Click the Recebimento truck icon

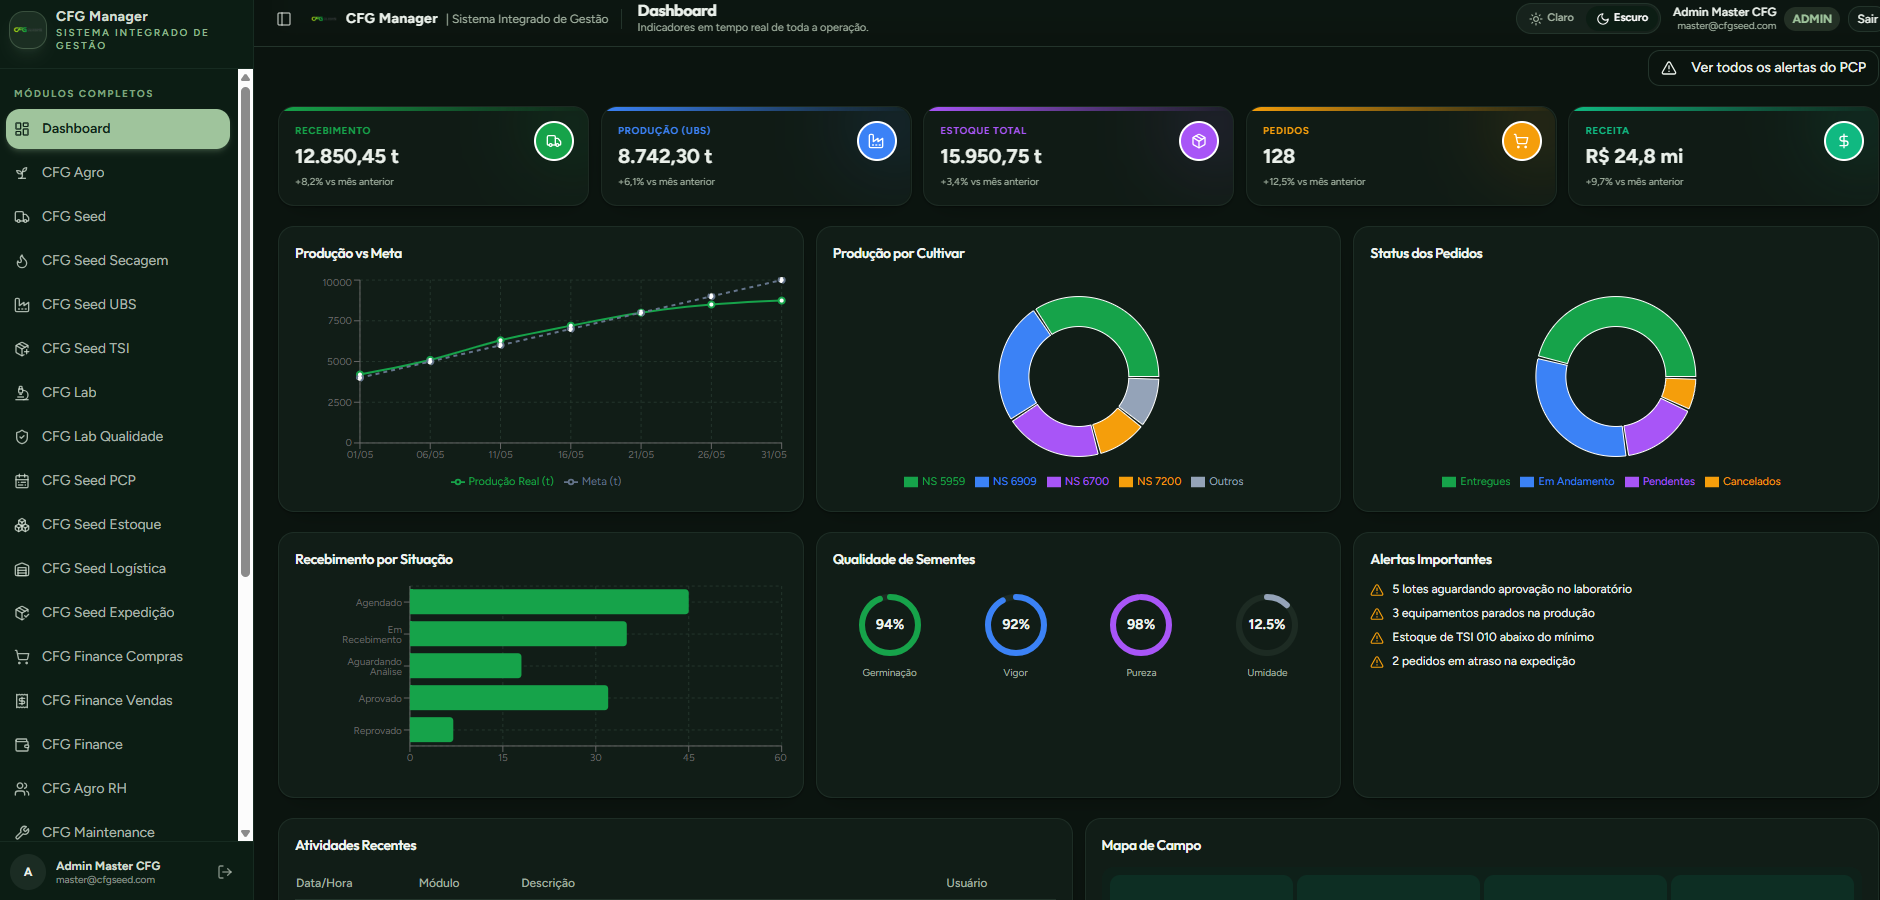(x=554, y=141)
